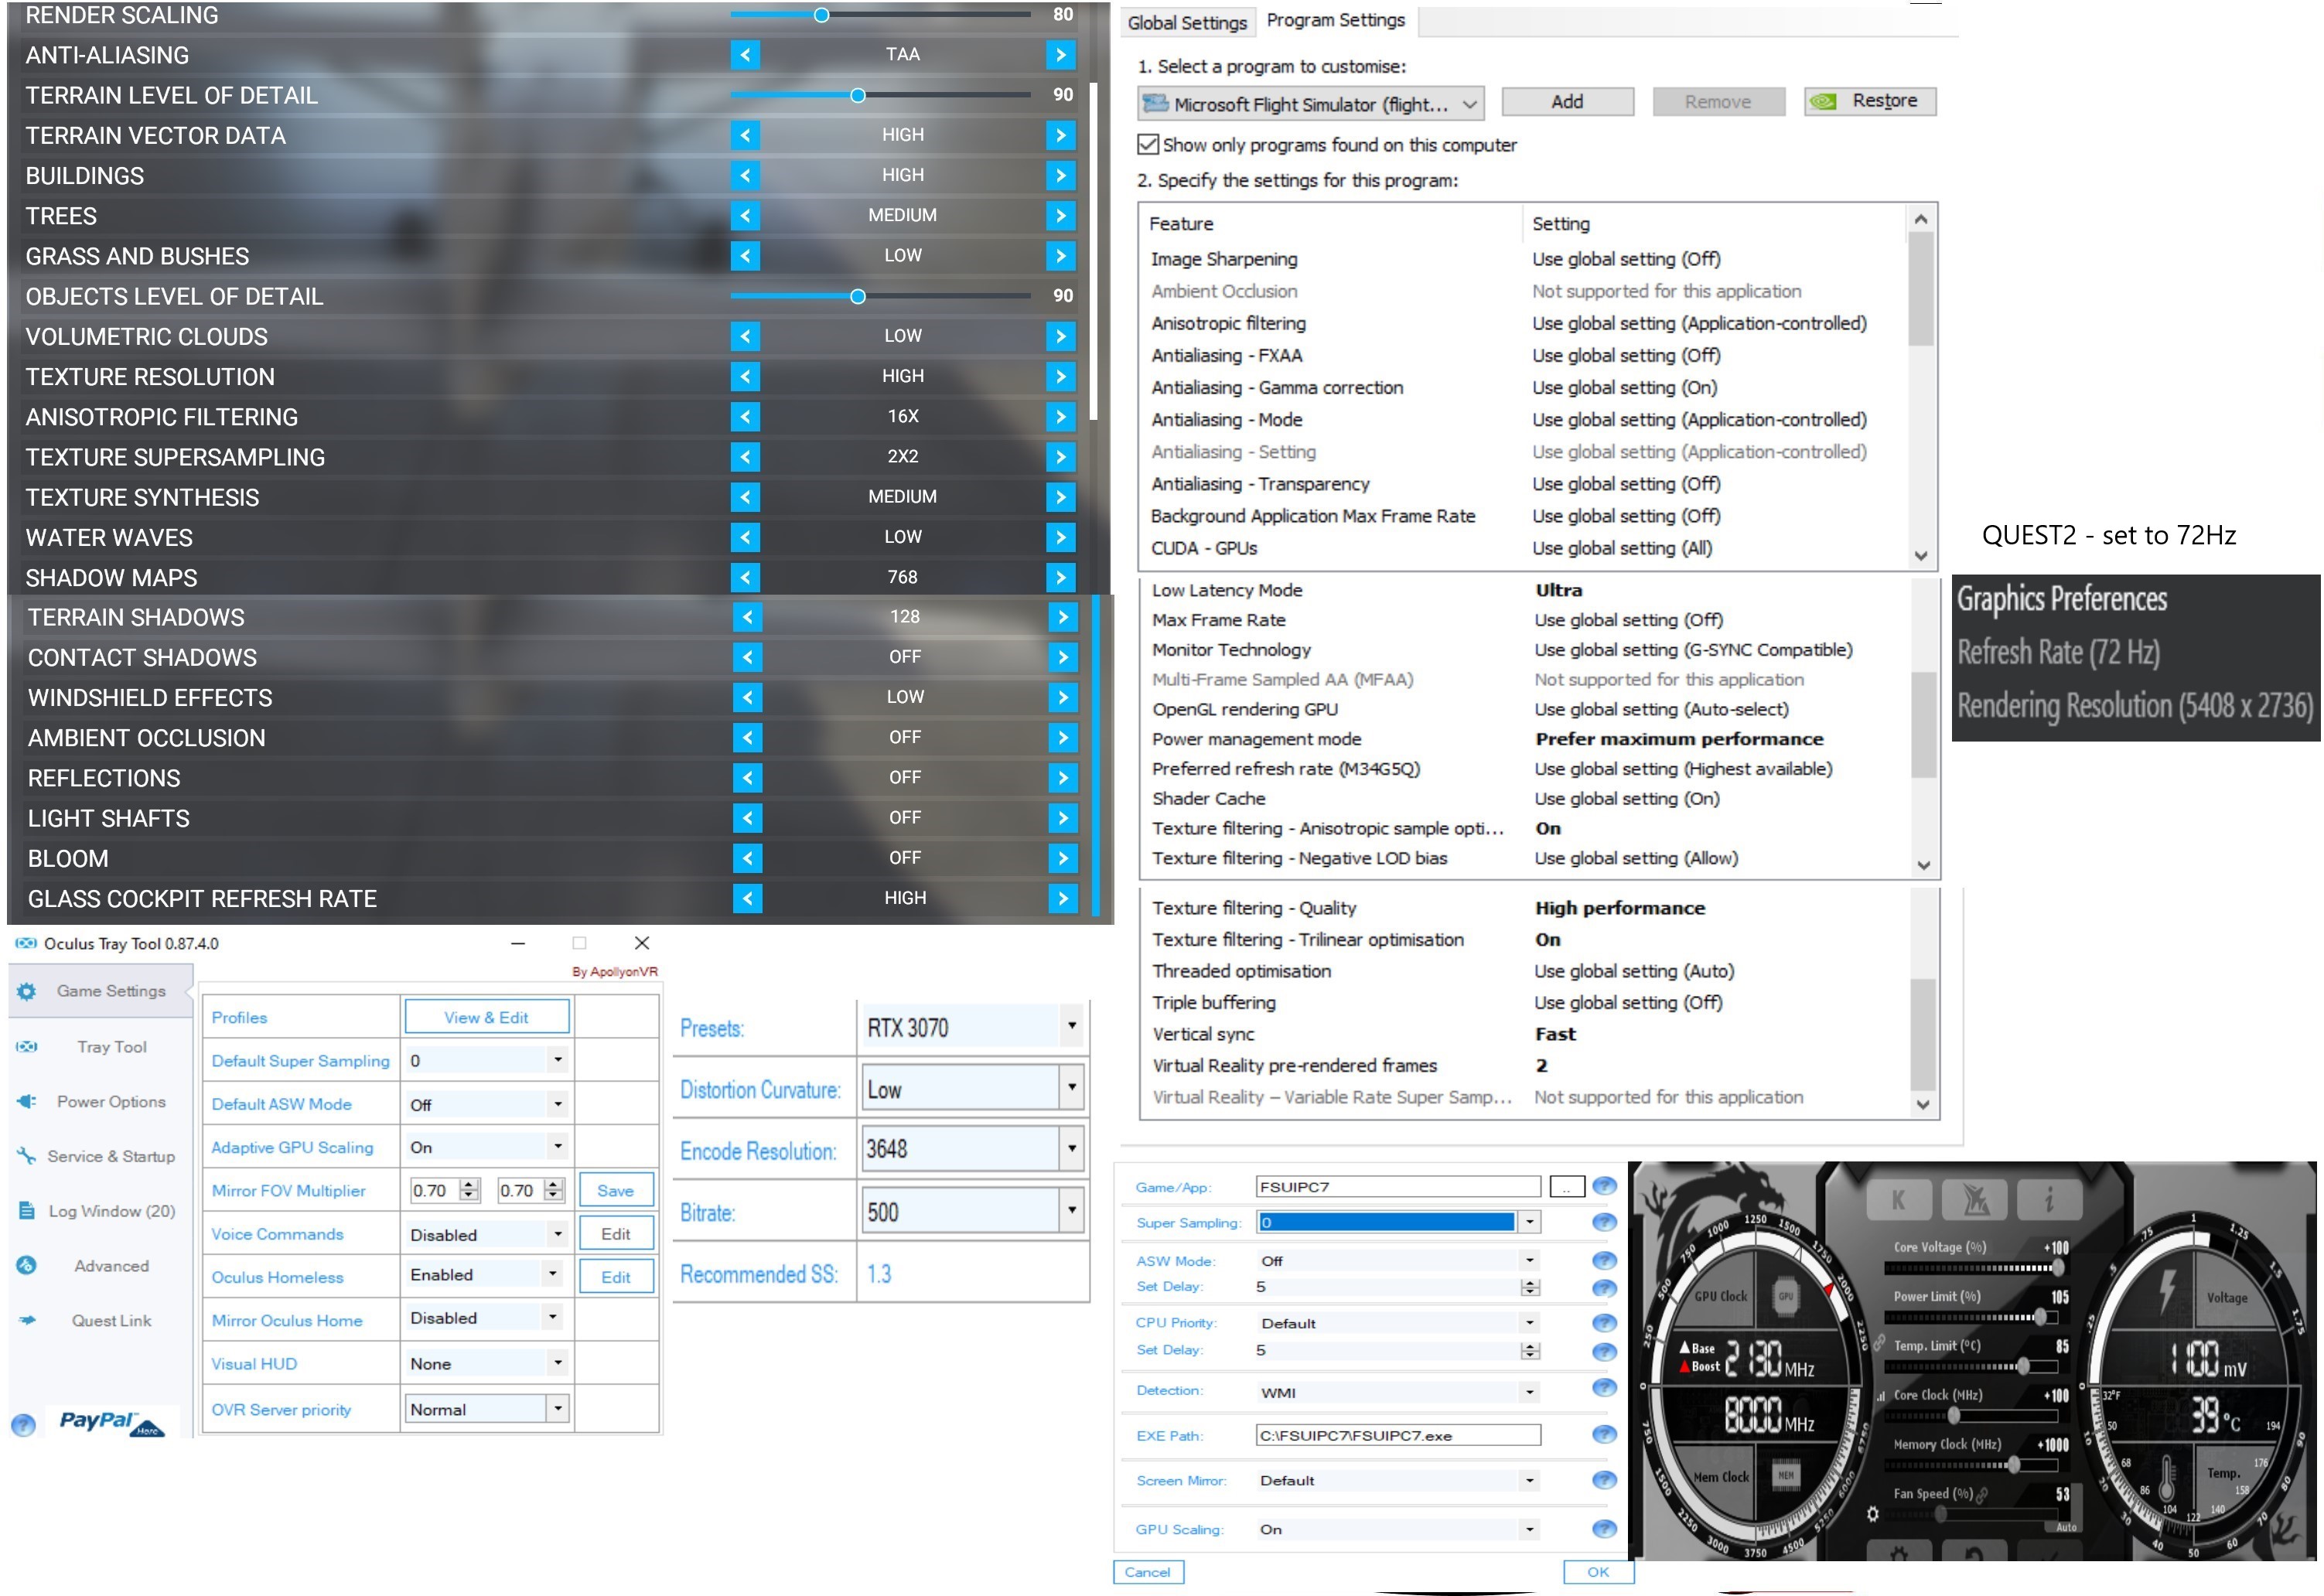Click right arrow for Contact Shadows setting
Screen dimensions: 2324x1596
click(x=1063, y=657)
